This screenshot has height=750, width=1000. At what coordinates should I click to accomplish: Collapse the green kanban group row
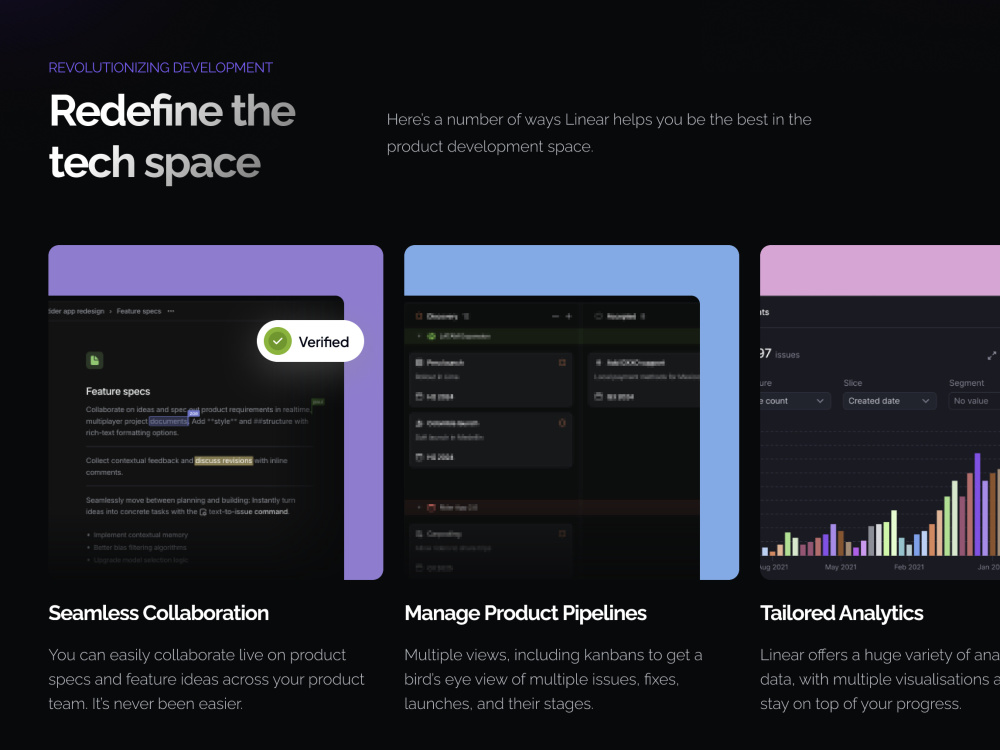(419, 336)
